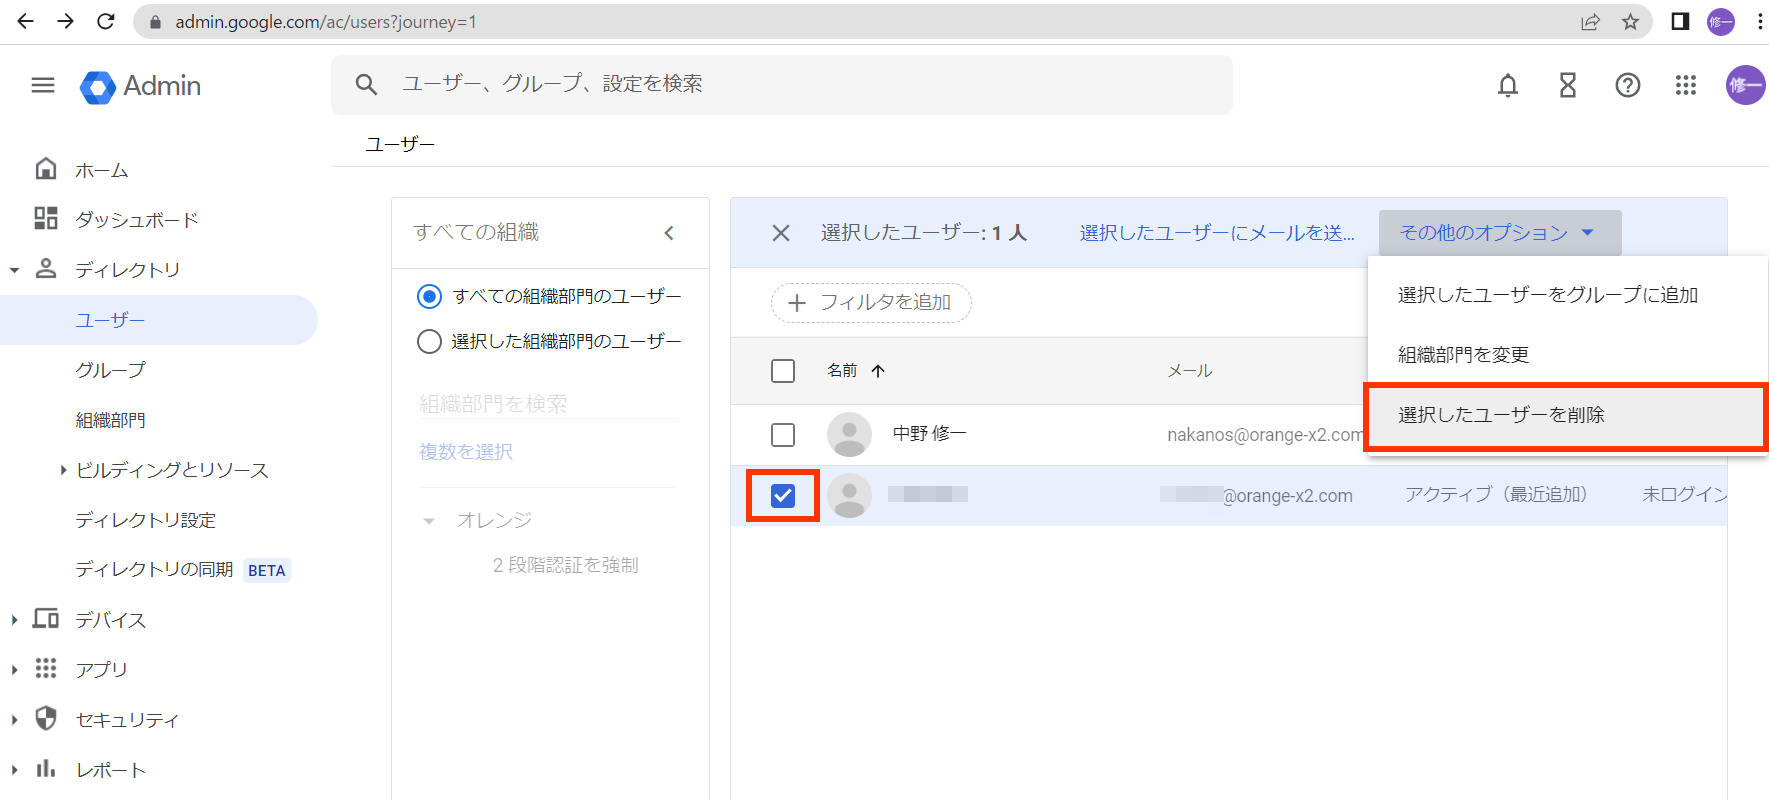Check the box for 中野 修一

tap(783, 435)
